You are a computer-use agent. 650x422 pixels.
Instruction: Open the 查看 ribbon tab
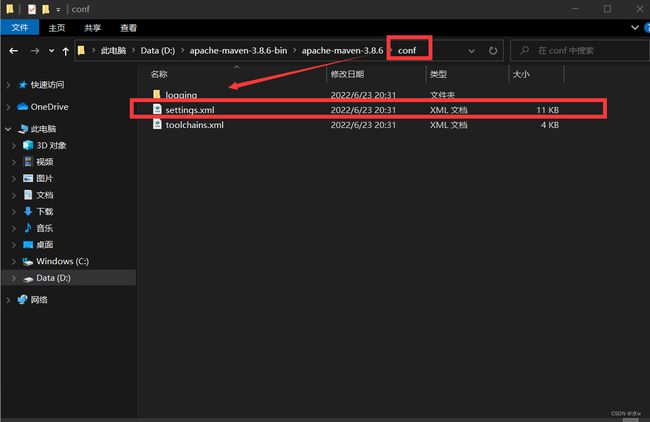pos(128,28)
